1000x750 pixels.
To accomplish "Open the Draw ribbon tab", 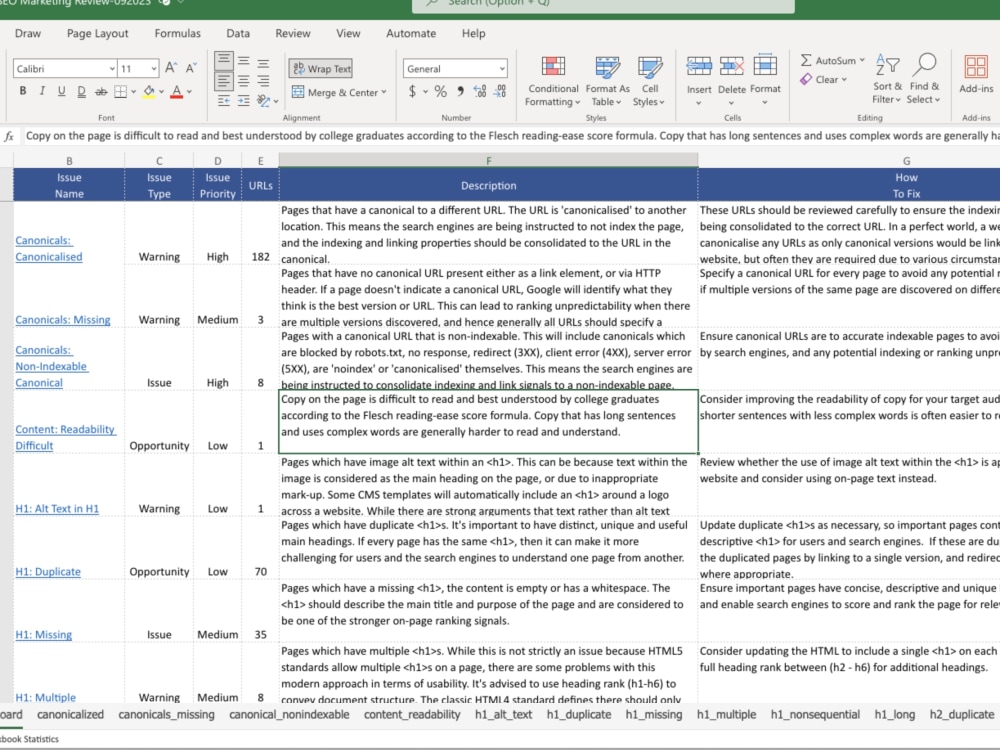I will click(28, 33).
